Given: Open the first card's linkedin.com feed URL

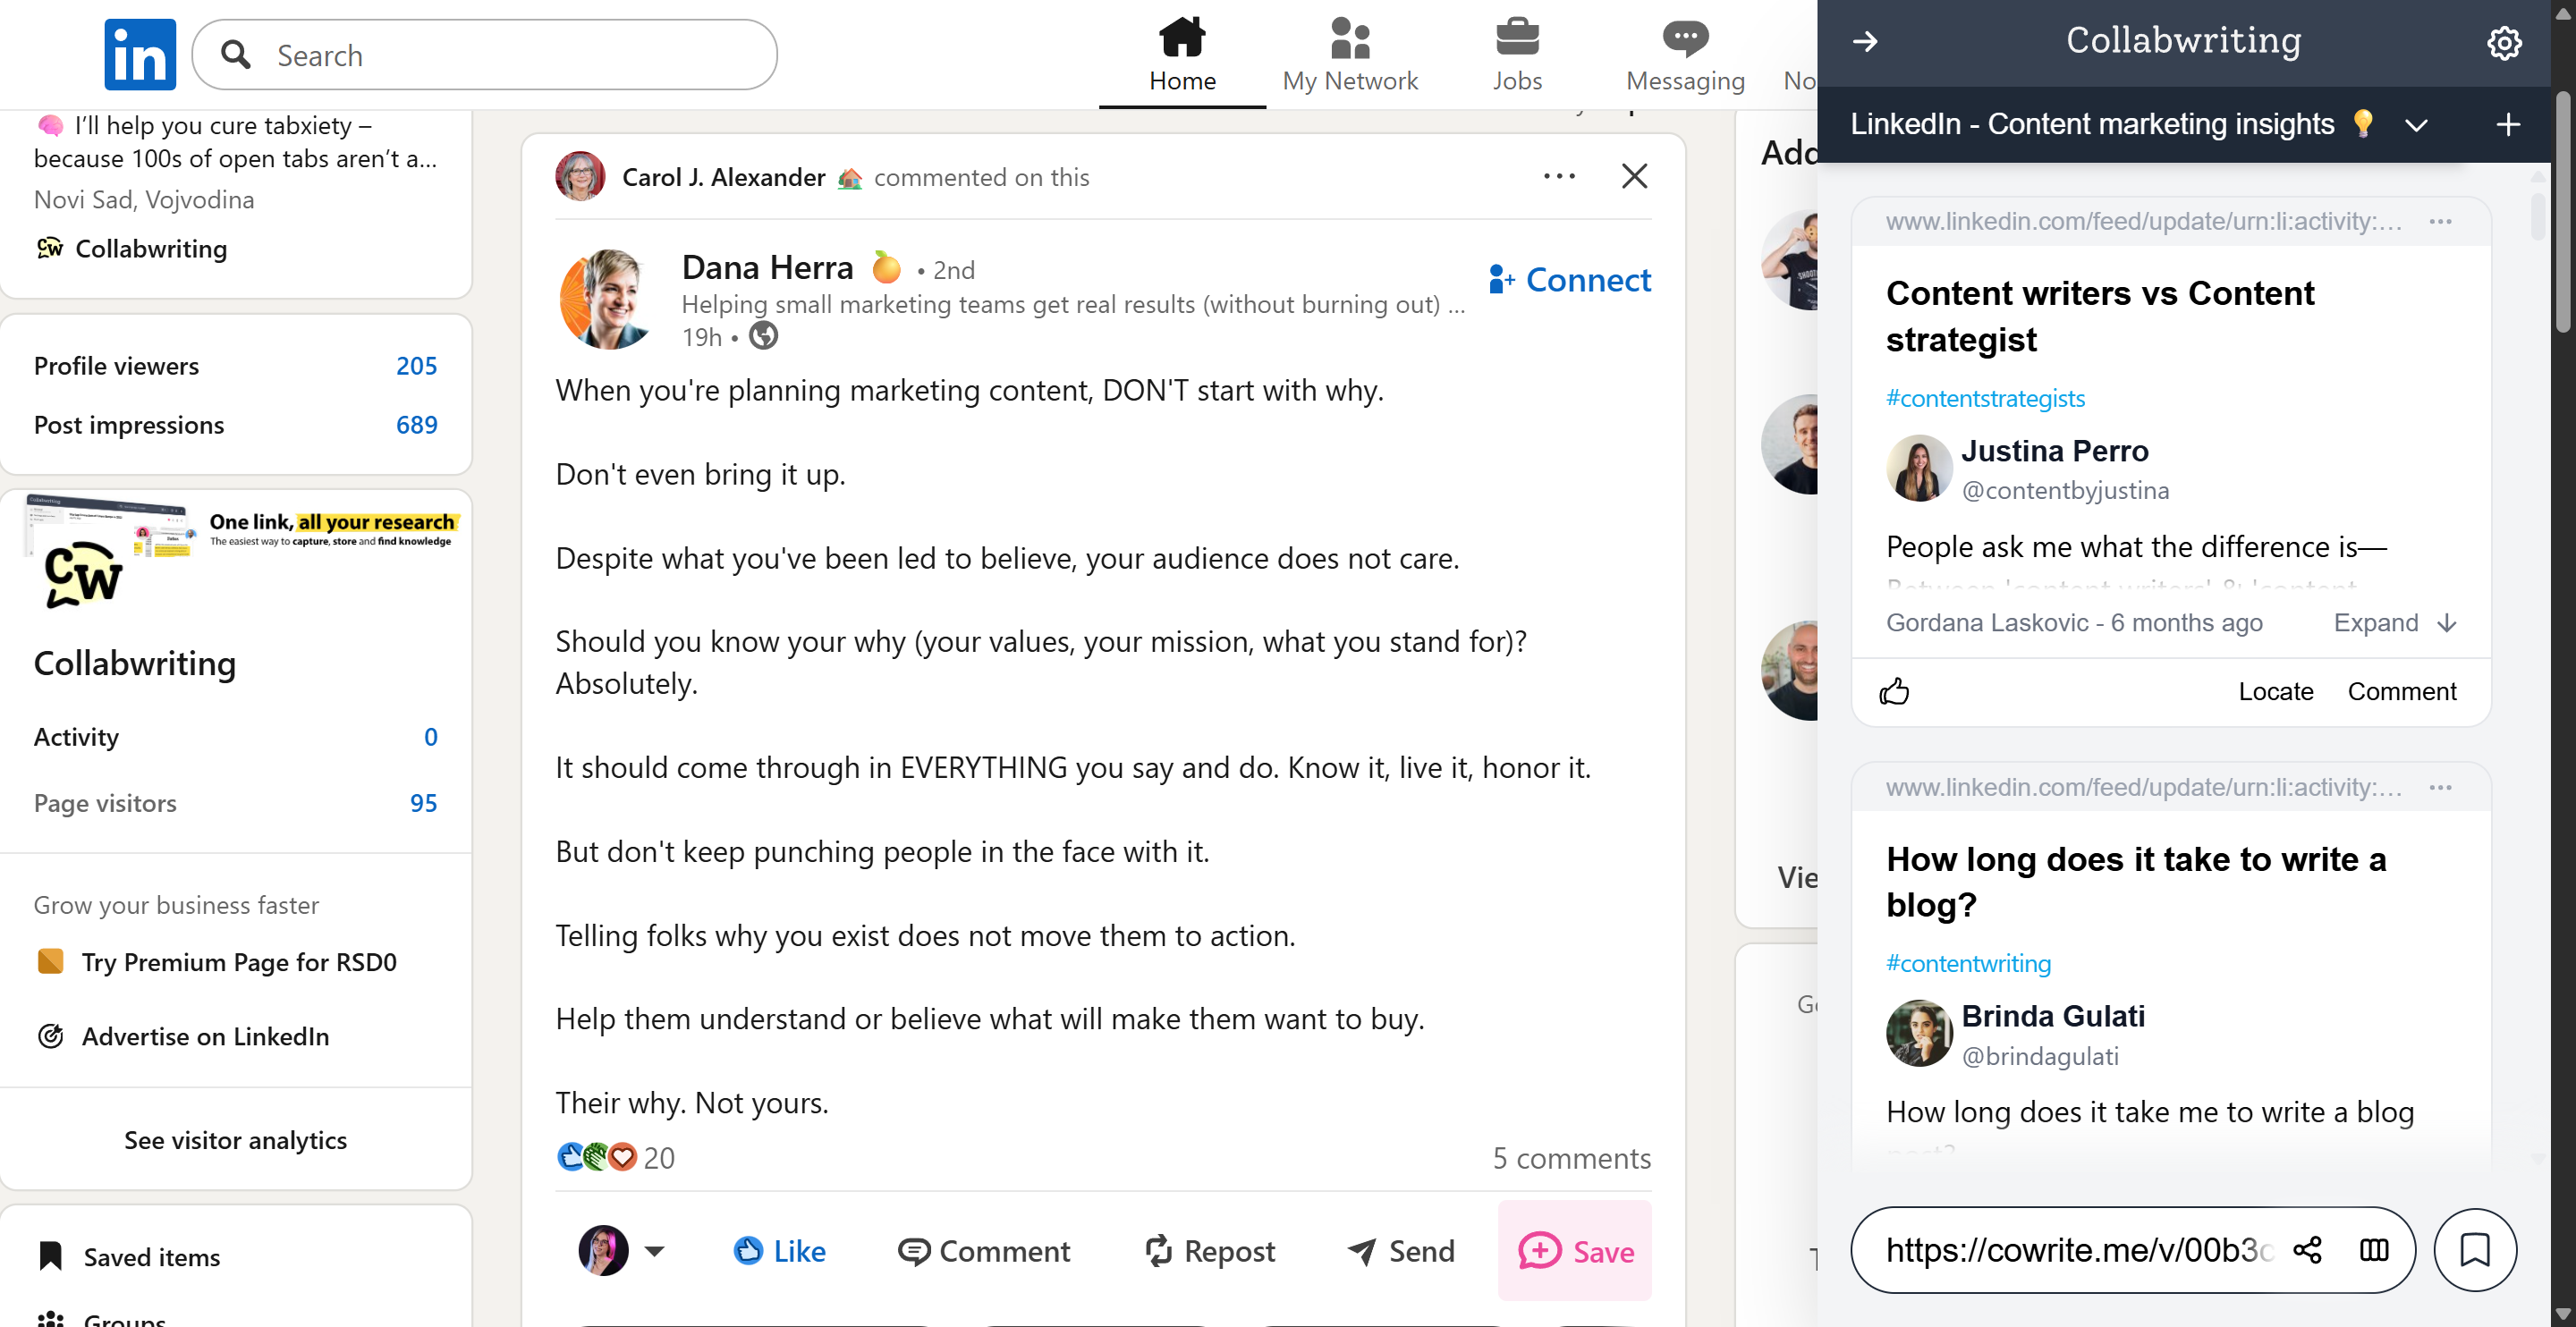Looking at the screenshot, I should [x=2143, y=222].
